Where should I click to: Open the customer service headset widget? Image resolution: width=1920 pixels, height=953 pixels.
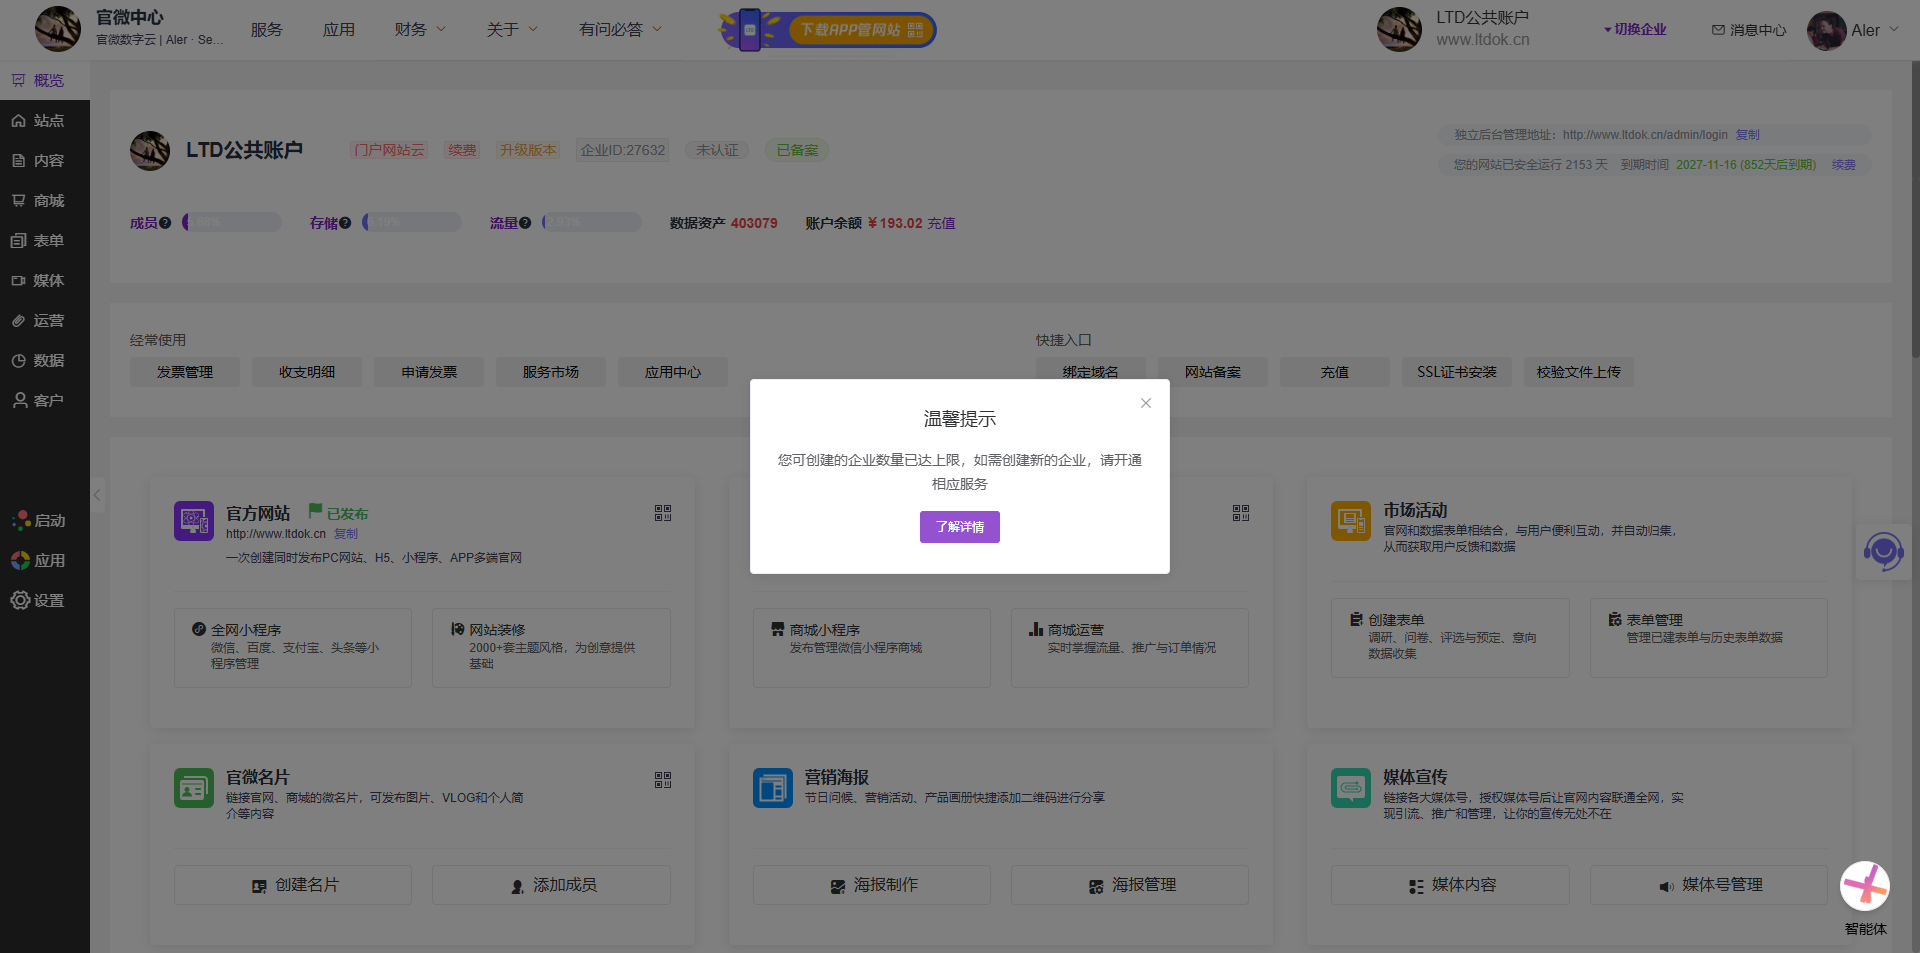(1883, 551)
